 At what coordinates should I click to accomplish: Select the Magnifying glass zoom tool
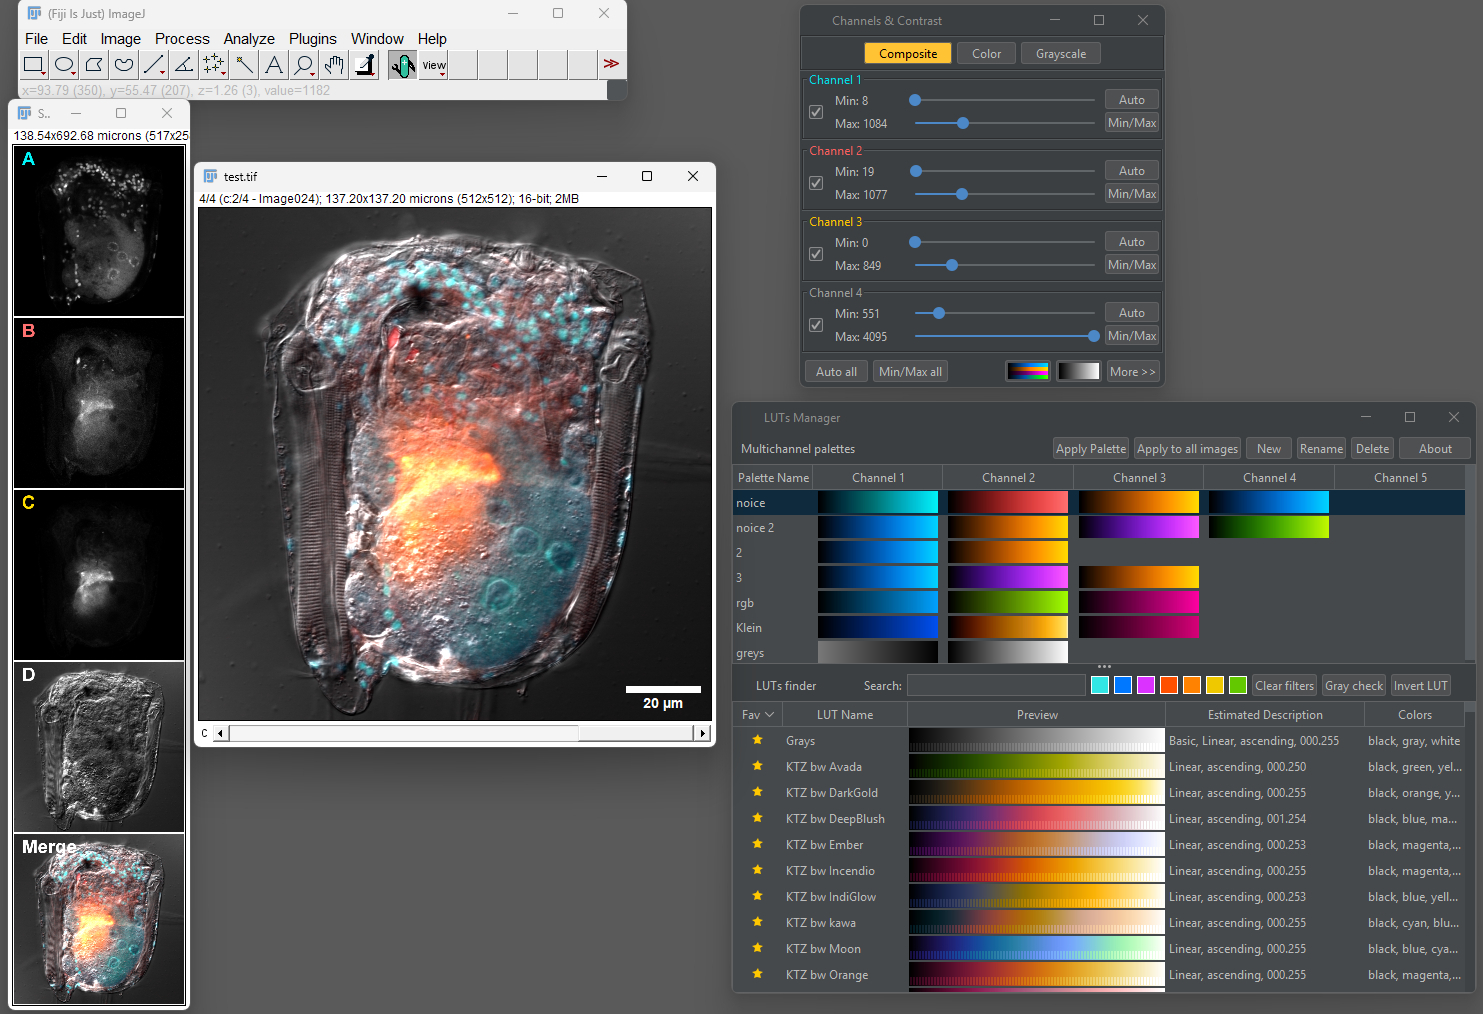(x=304, y=65)
